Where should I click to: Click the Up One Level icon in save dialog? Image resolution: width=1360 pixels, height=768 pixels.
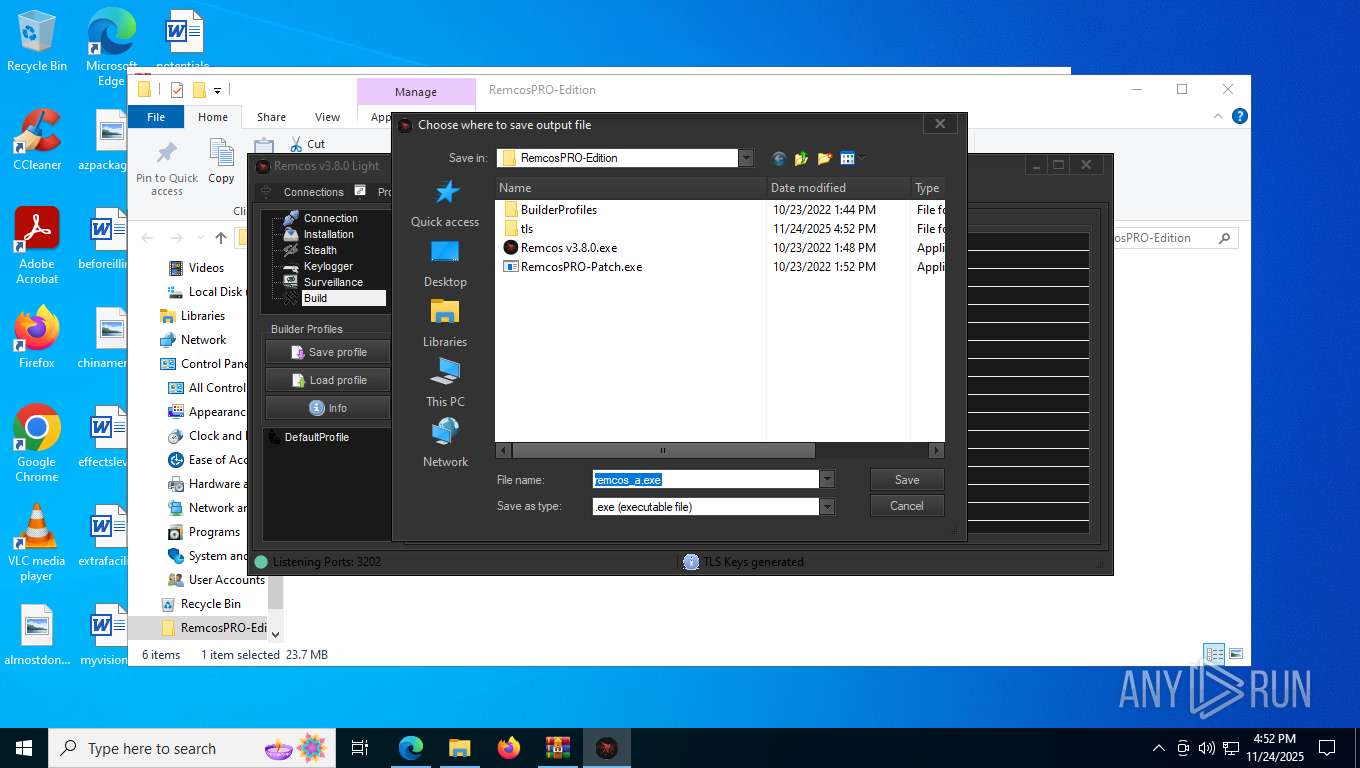click(x=801, y=158)
